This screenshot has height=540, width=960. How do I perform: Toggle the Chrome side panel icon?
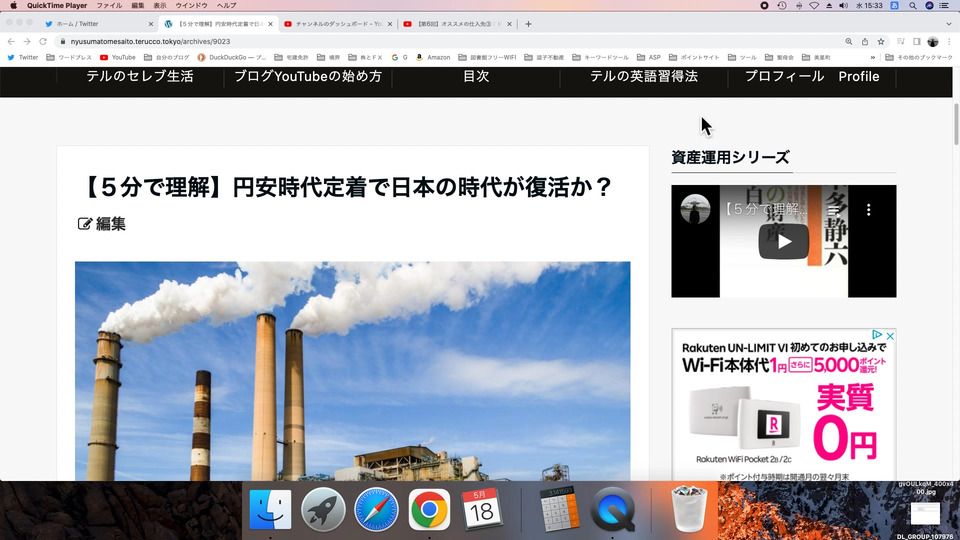[917, 42]
